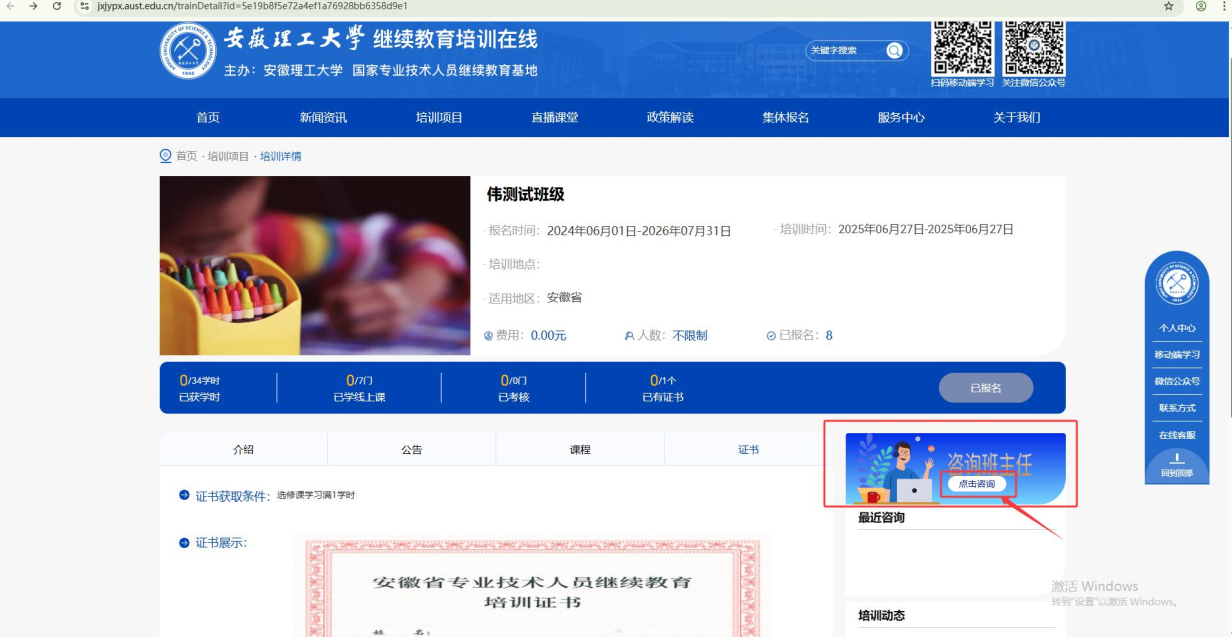Click the location pin icon in breadcrumb
The image size is (1232, 637).
pos(166,156)
